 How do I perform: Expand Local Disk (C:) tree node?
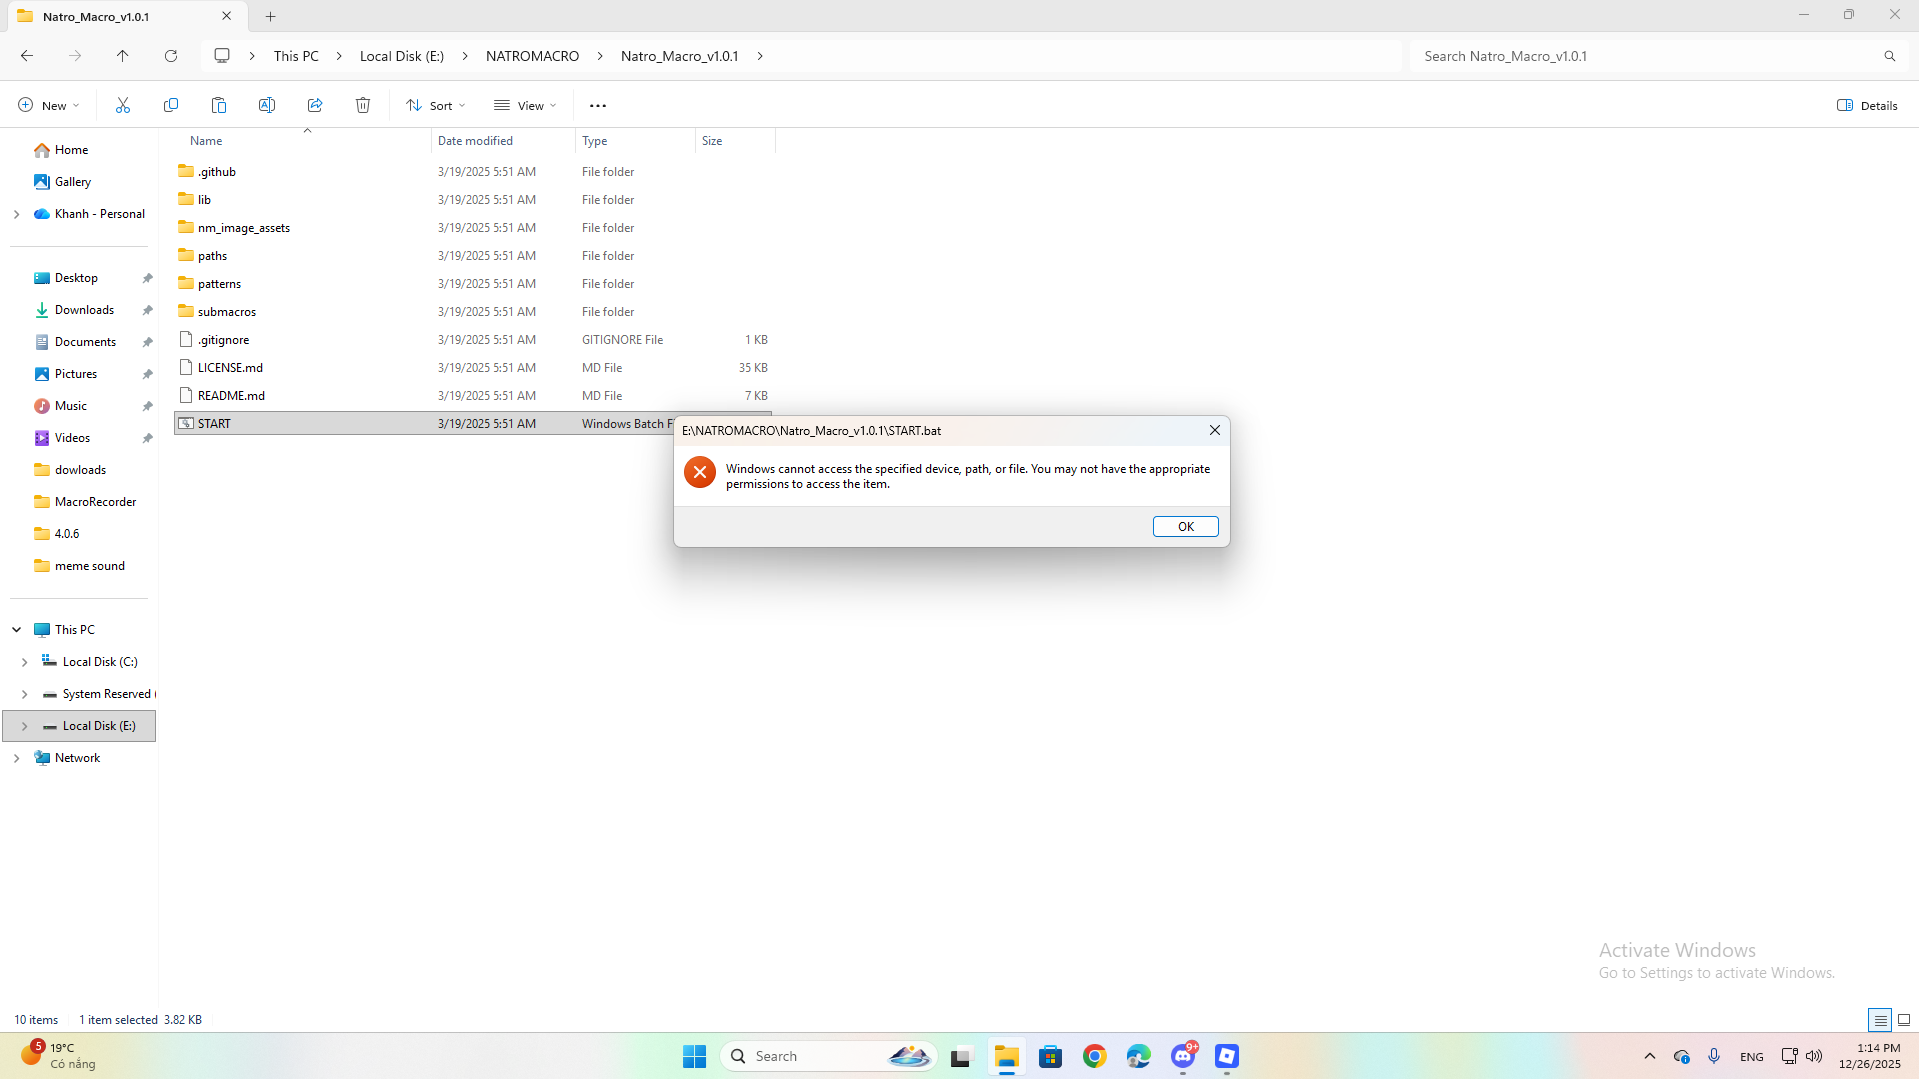click(25, 662)
